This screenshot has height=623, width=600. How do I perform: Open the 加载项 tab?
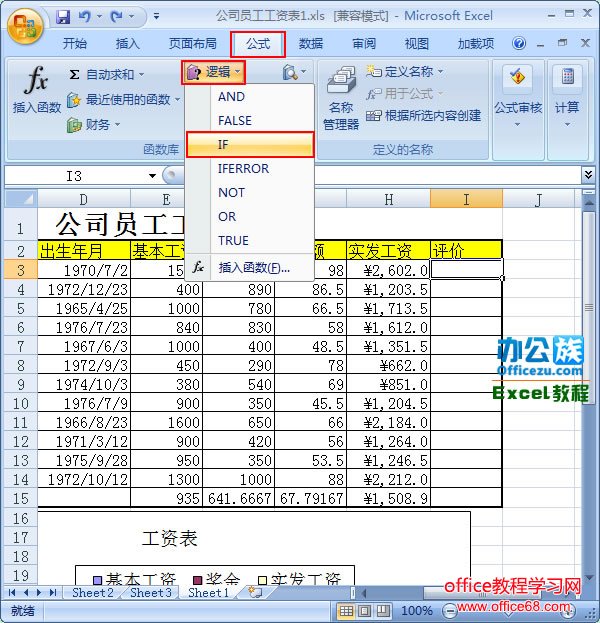point(476,43)
